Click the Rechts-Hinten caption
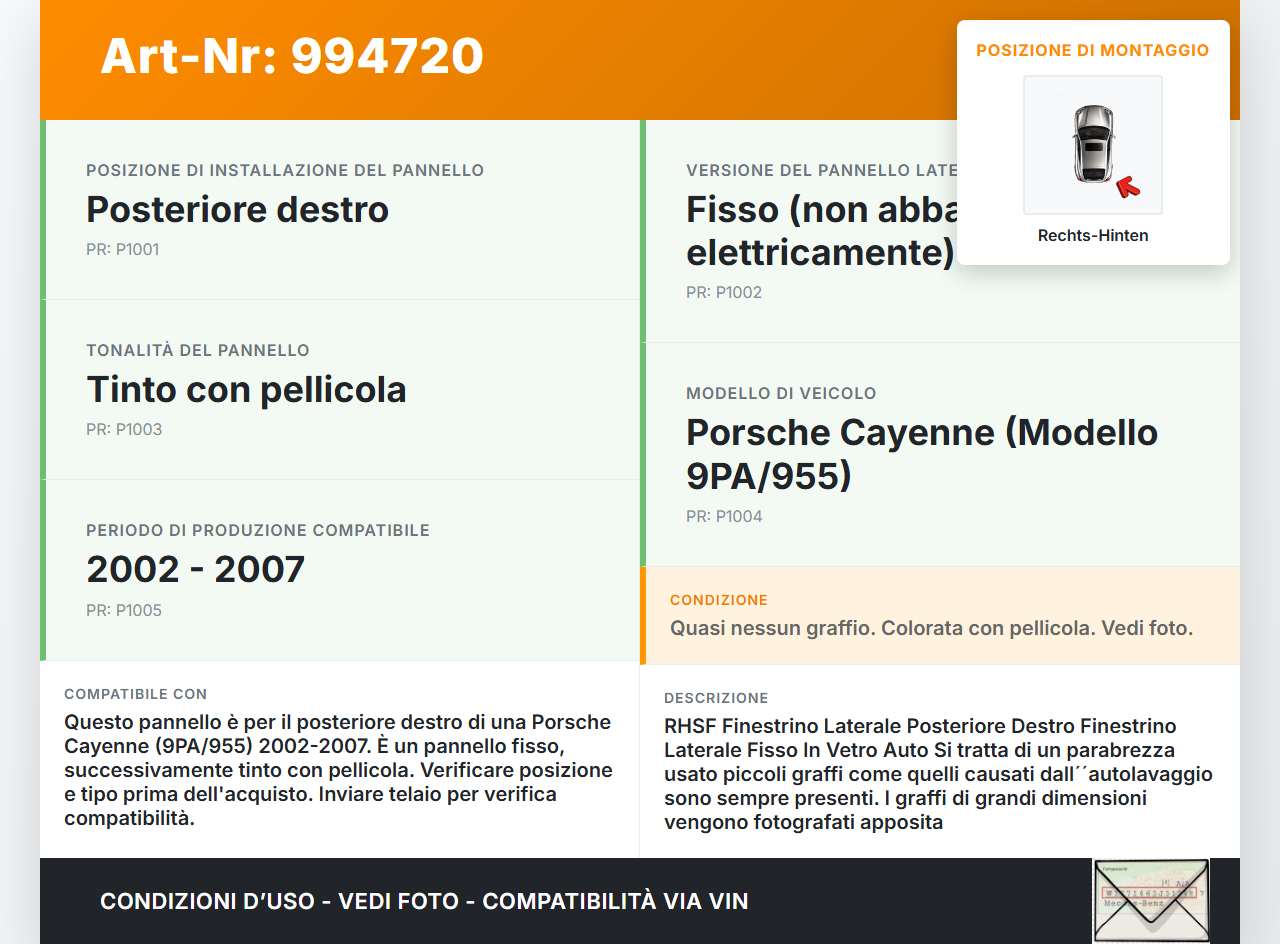This screenshot has height=944, width=1280. 1092,236
